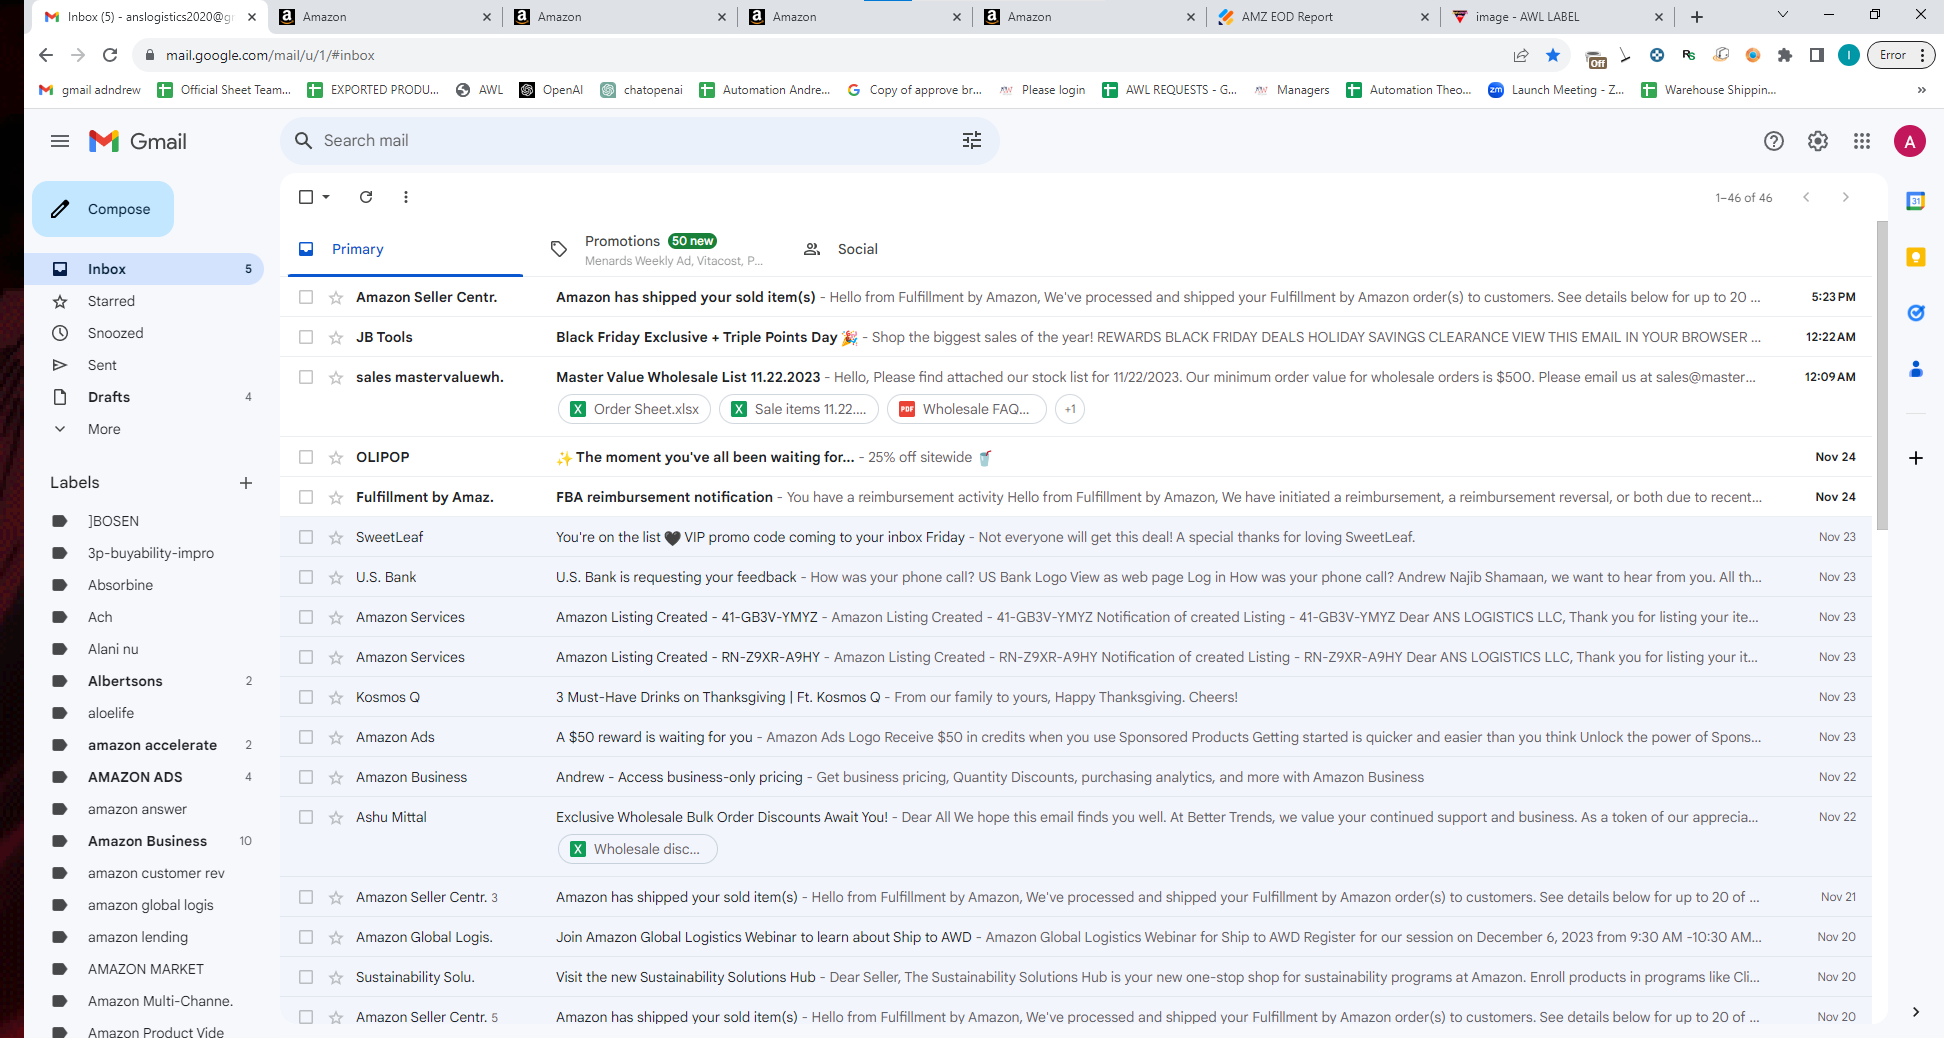Bookmark this page with the star icon
The image size is (1944, 1038).
(1553, 55)
